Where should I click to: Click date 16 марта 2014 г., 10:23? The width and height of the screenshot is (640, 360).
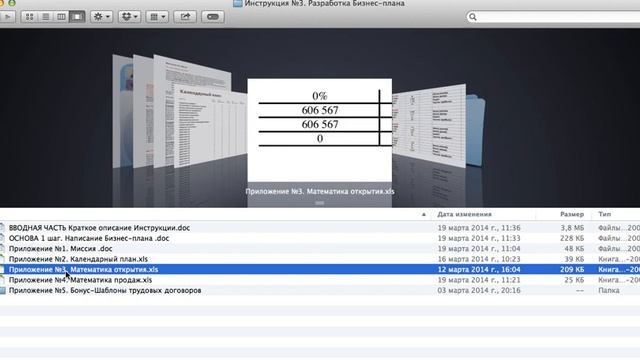479,259
